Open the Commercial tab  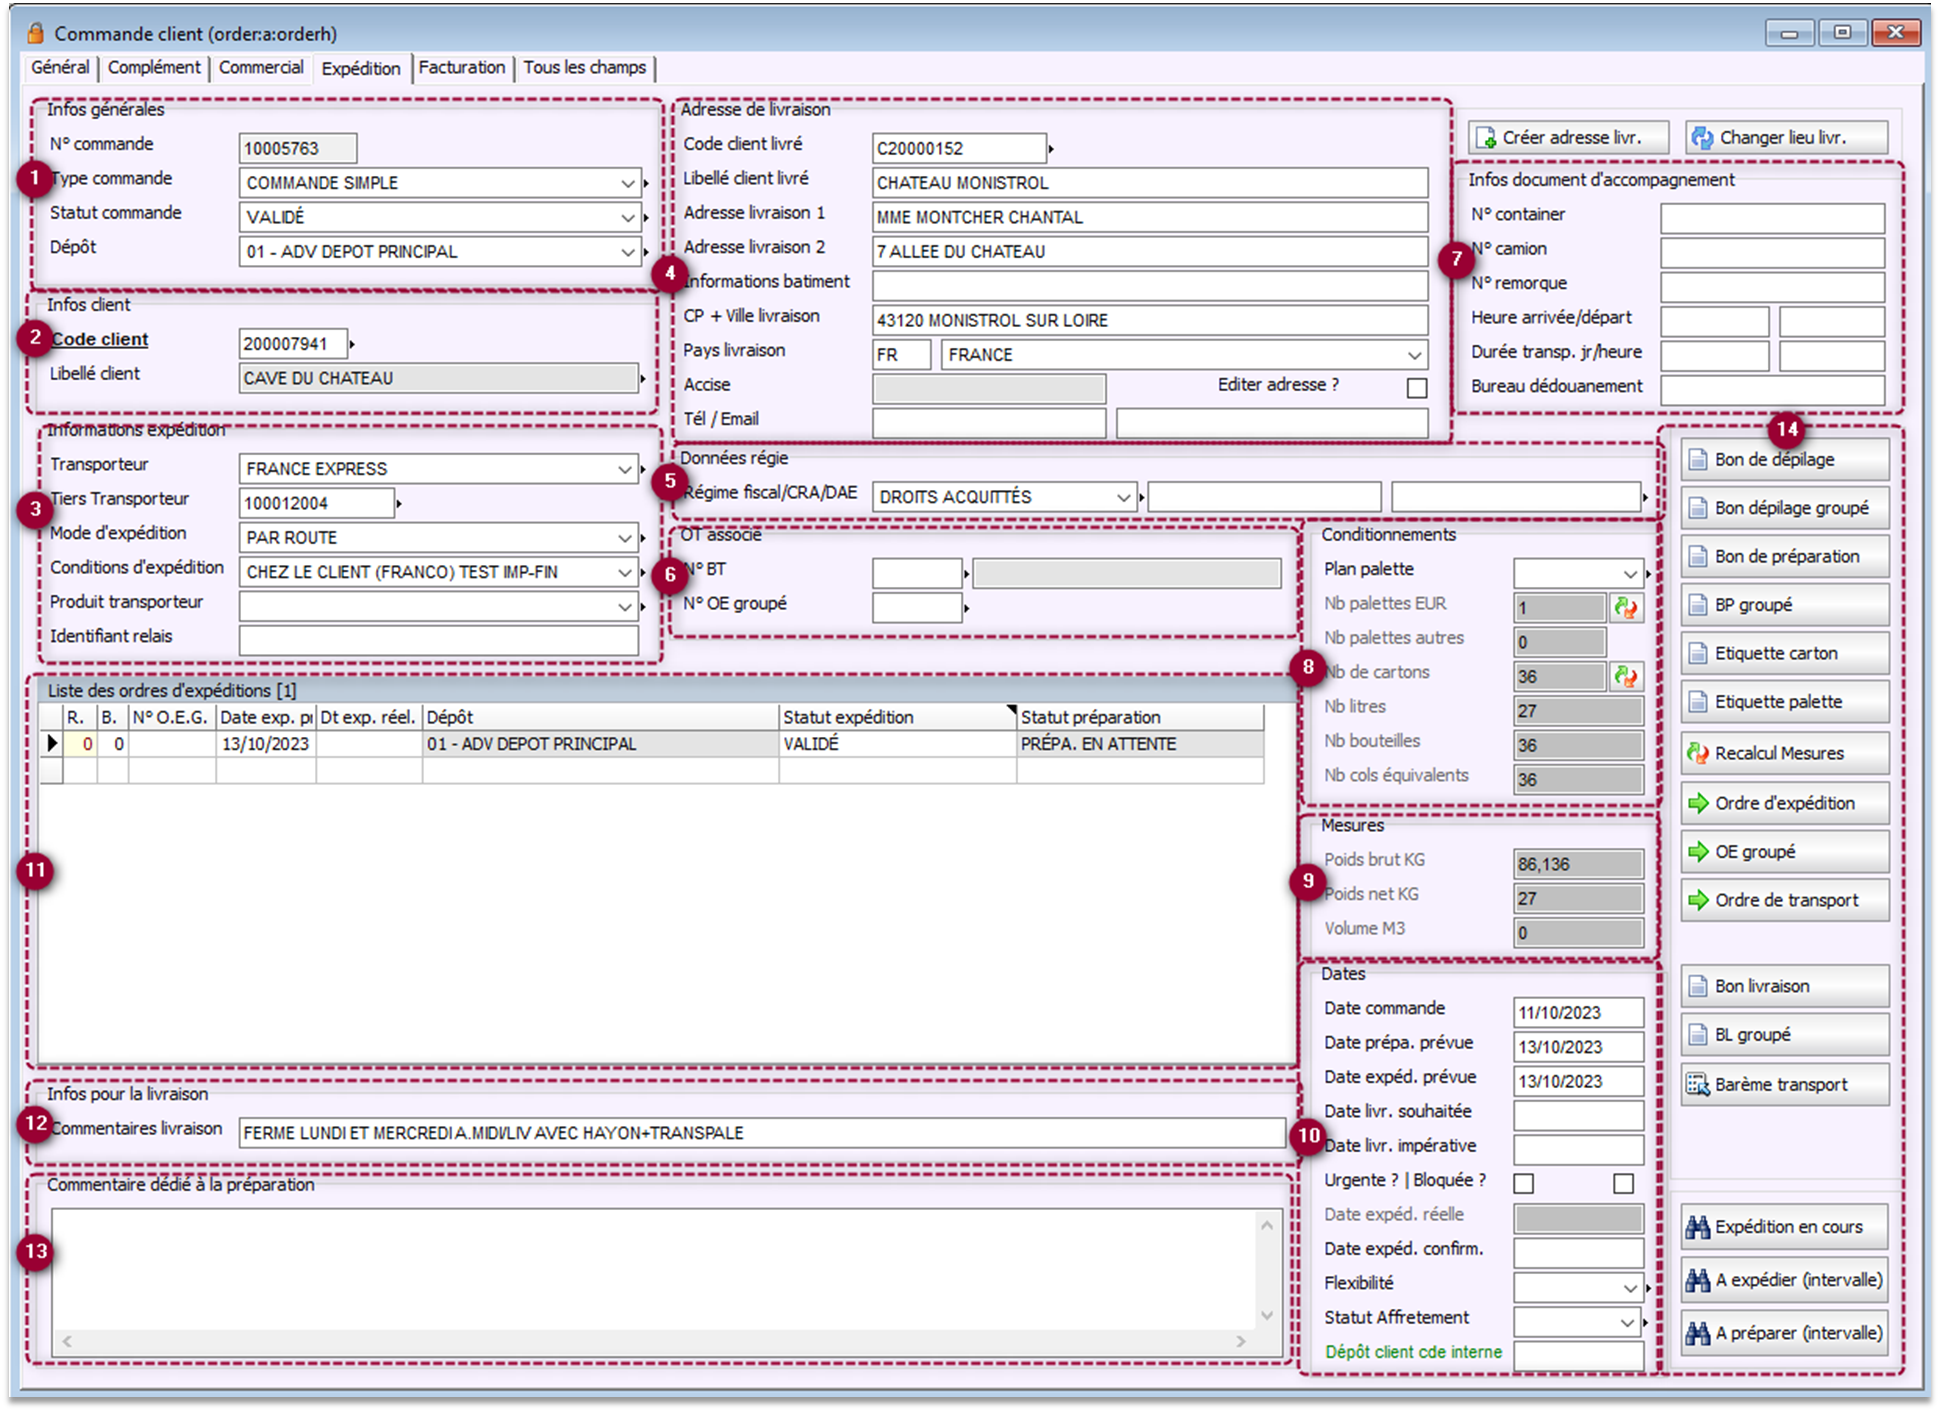(261, 67)
